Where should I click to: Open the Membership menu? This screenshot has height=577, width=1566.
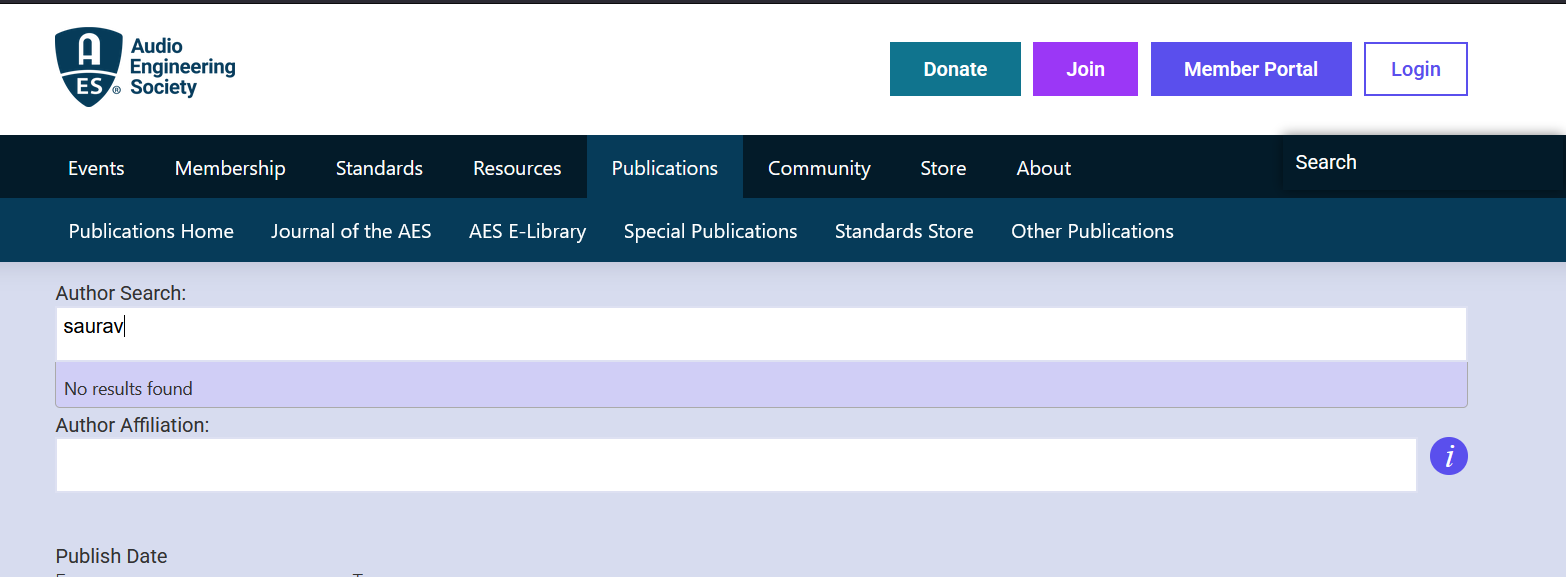(x=230, y=168)
